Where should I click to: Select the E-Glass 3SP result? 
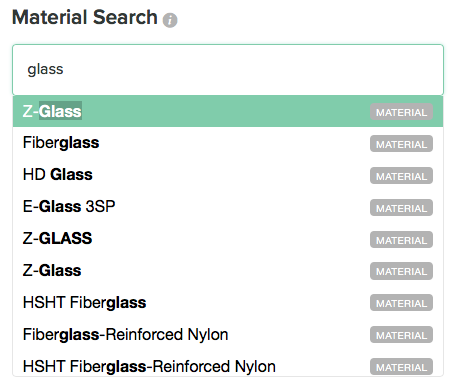point(228,207)
